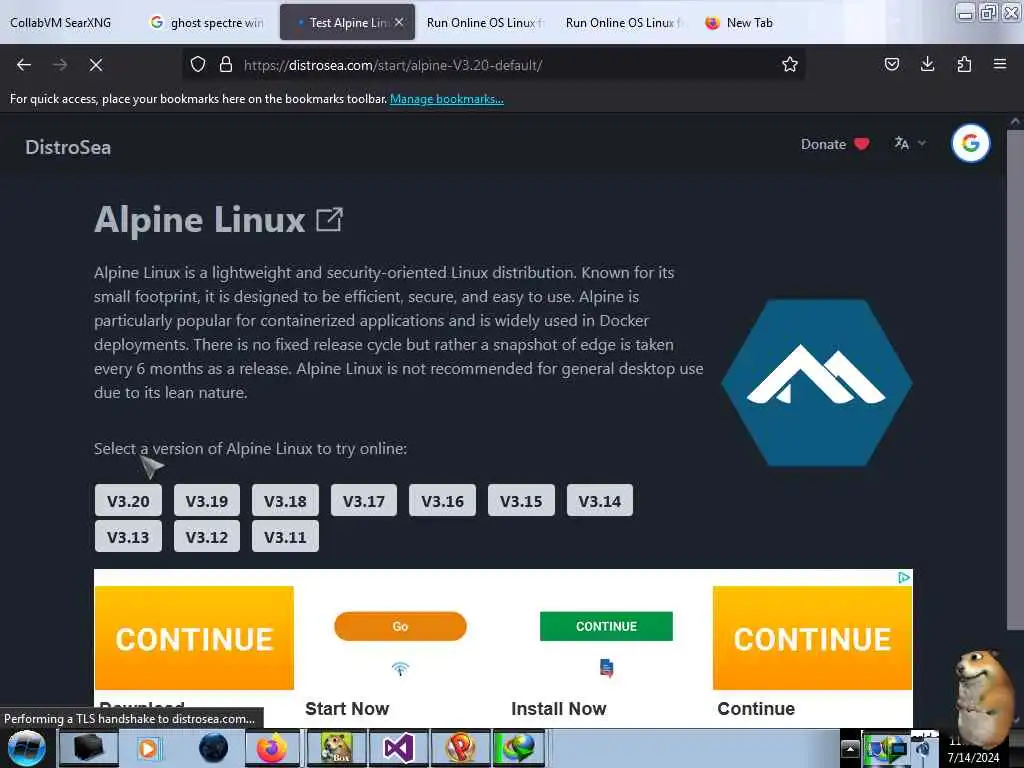This screenshot has height=768, width=1024.
Task: Open the Firefox downloads panel
Action: pos(927,65)
